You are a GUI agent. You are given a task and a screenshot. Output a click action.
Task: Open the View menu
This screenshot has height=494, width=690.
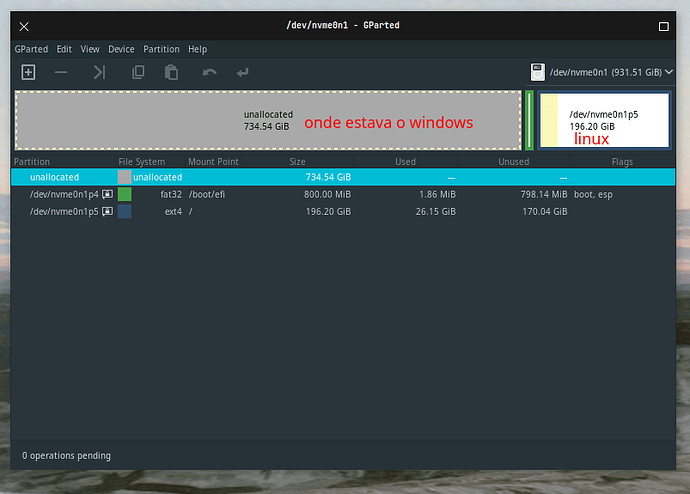pyautogui.click(x=90, y=49)
